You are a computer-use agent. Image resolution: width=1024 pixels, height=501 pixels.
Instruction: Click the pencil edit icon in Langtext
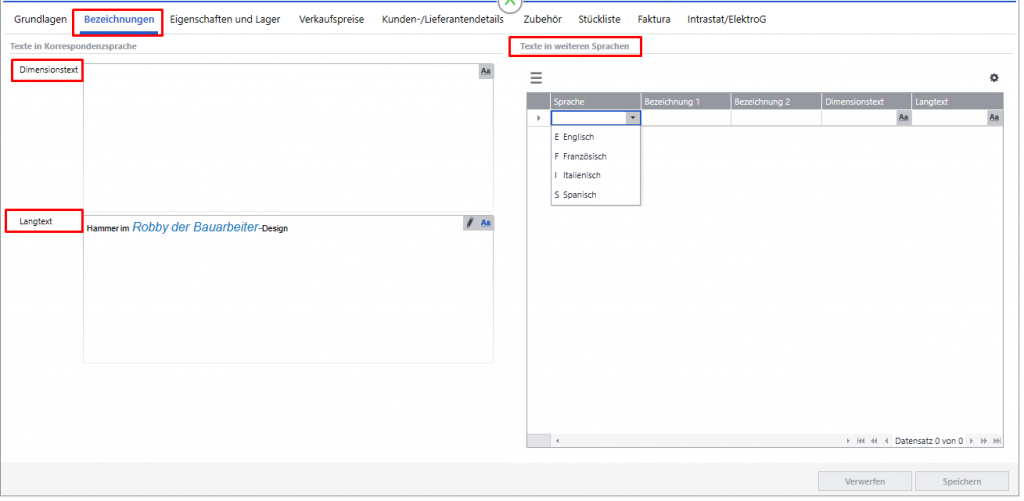point(471,223)
